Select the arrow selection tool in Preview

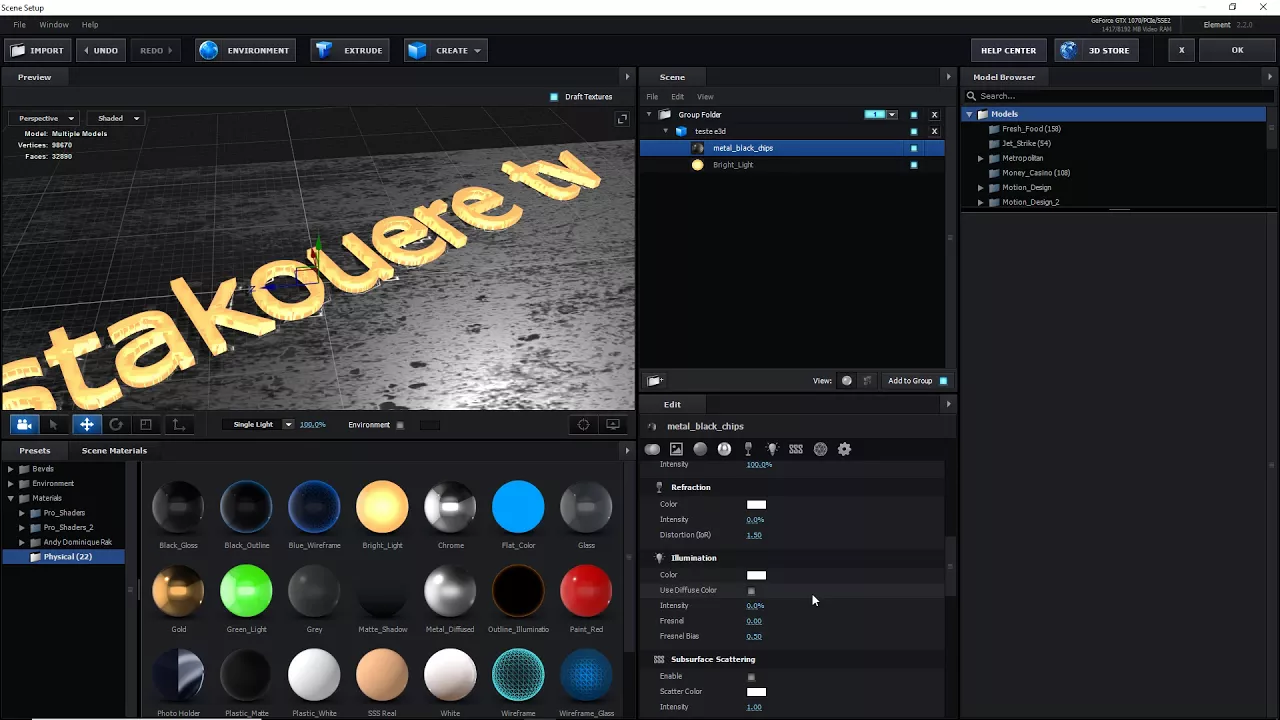(54, 425)
